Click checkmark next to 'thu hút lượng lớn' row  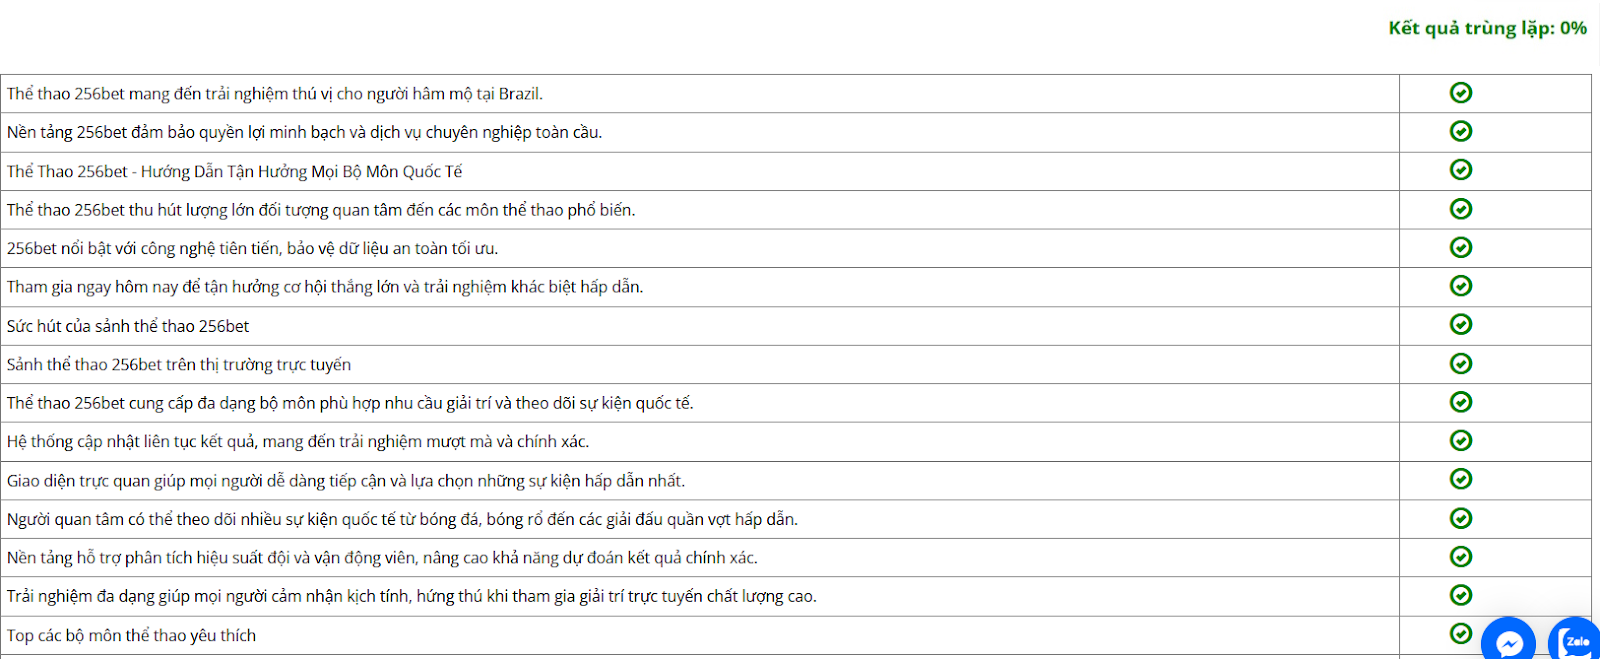tap(1461, 209)
